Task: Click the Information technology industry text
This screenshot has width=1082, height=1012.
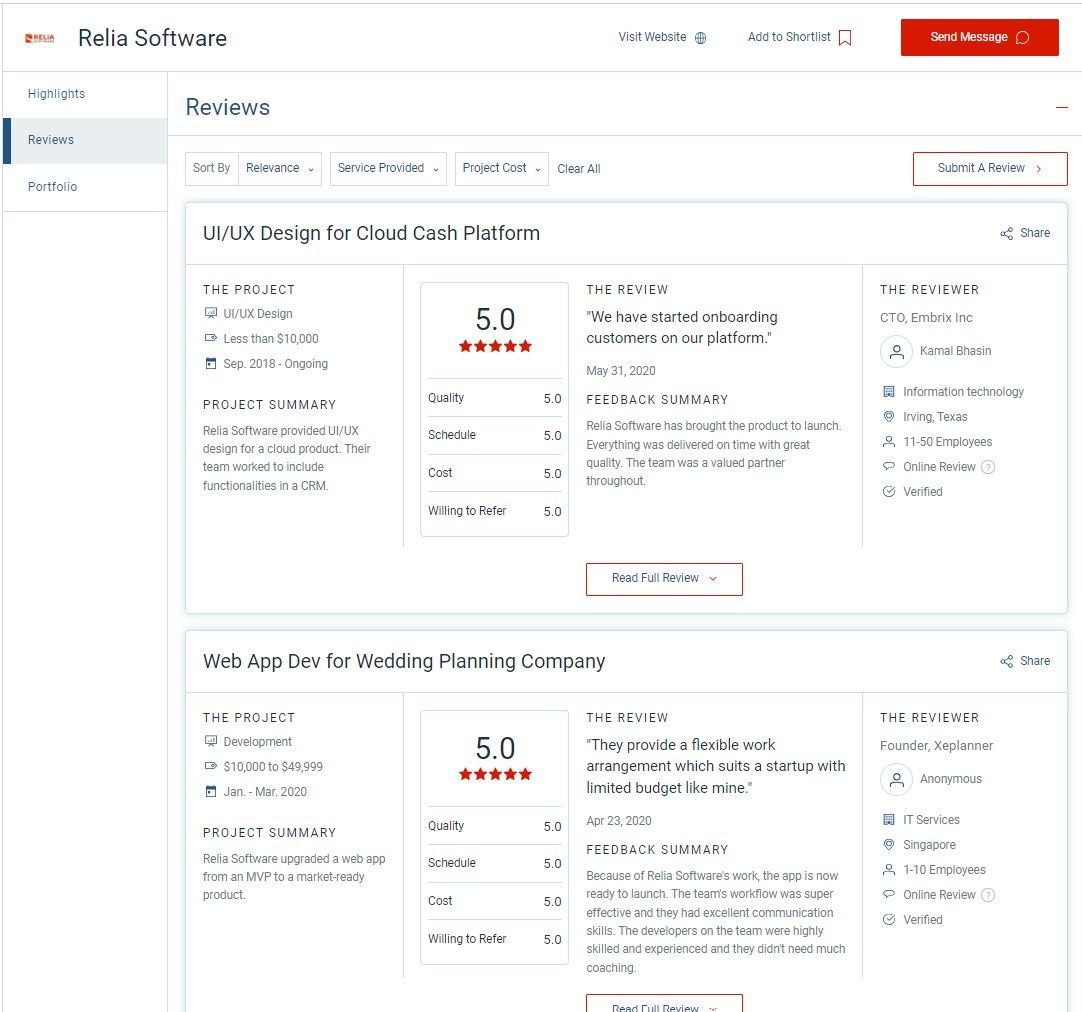Action: (x=963, y=392)
